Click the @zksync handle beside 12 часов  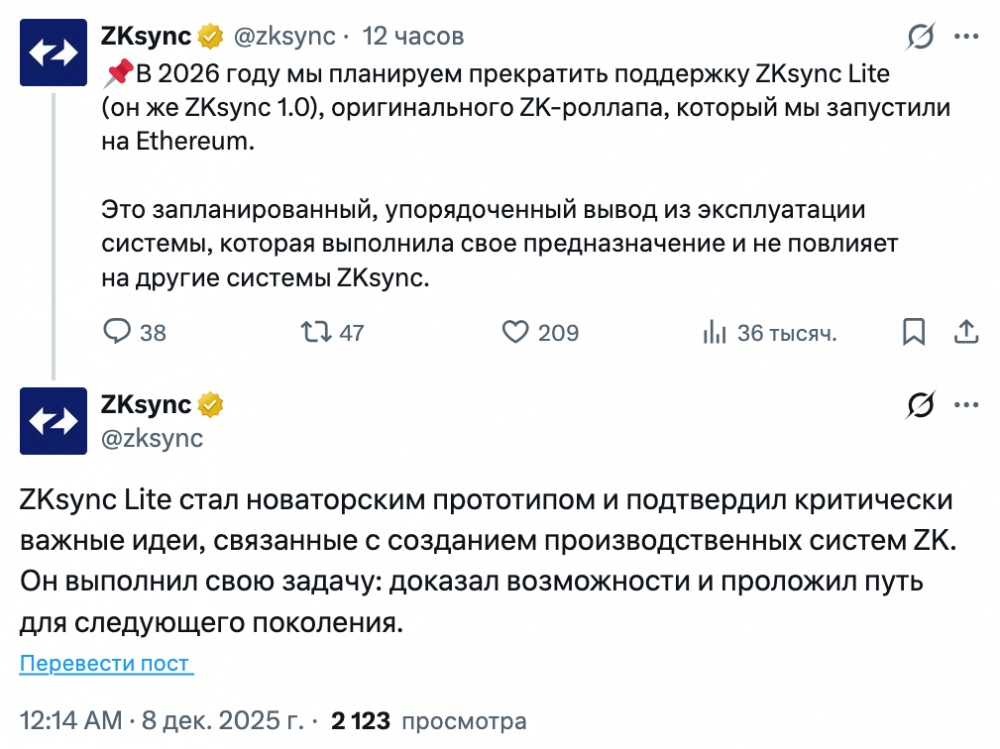tap(283, 36)
